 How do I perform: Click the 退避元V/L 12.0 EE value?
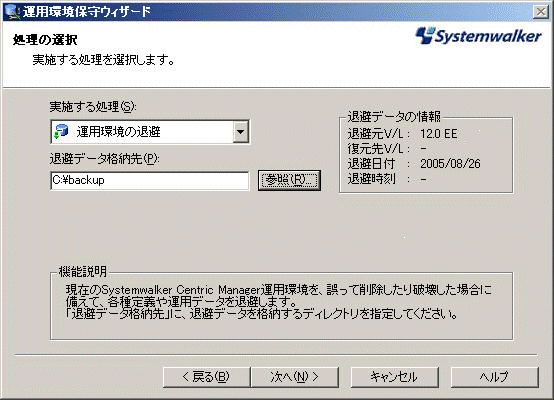pos(438,134)
